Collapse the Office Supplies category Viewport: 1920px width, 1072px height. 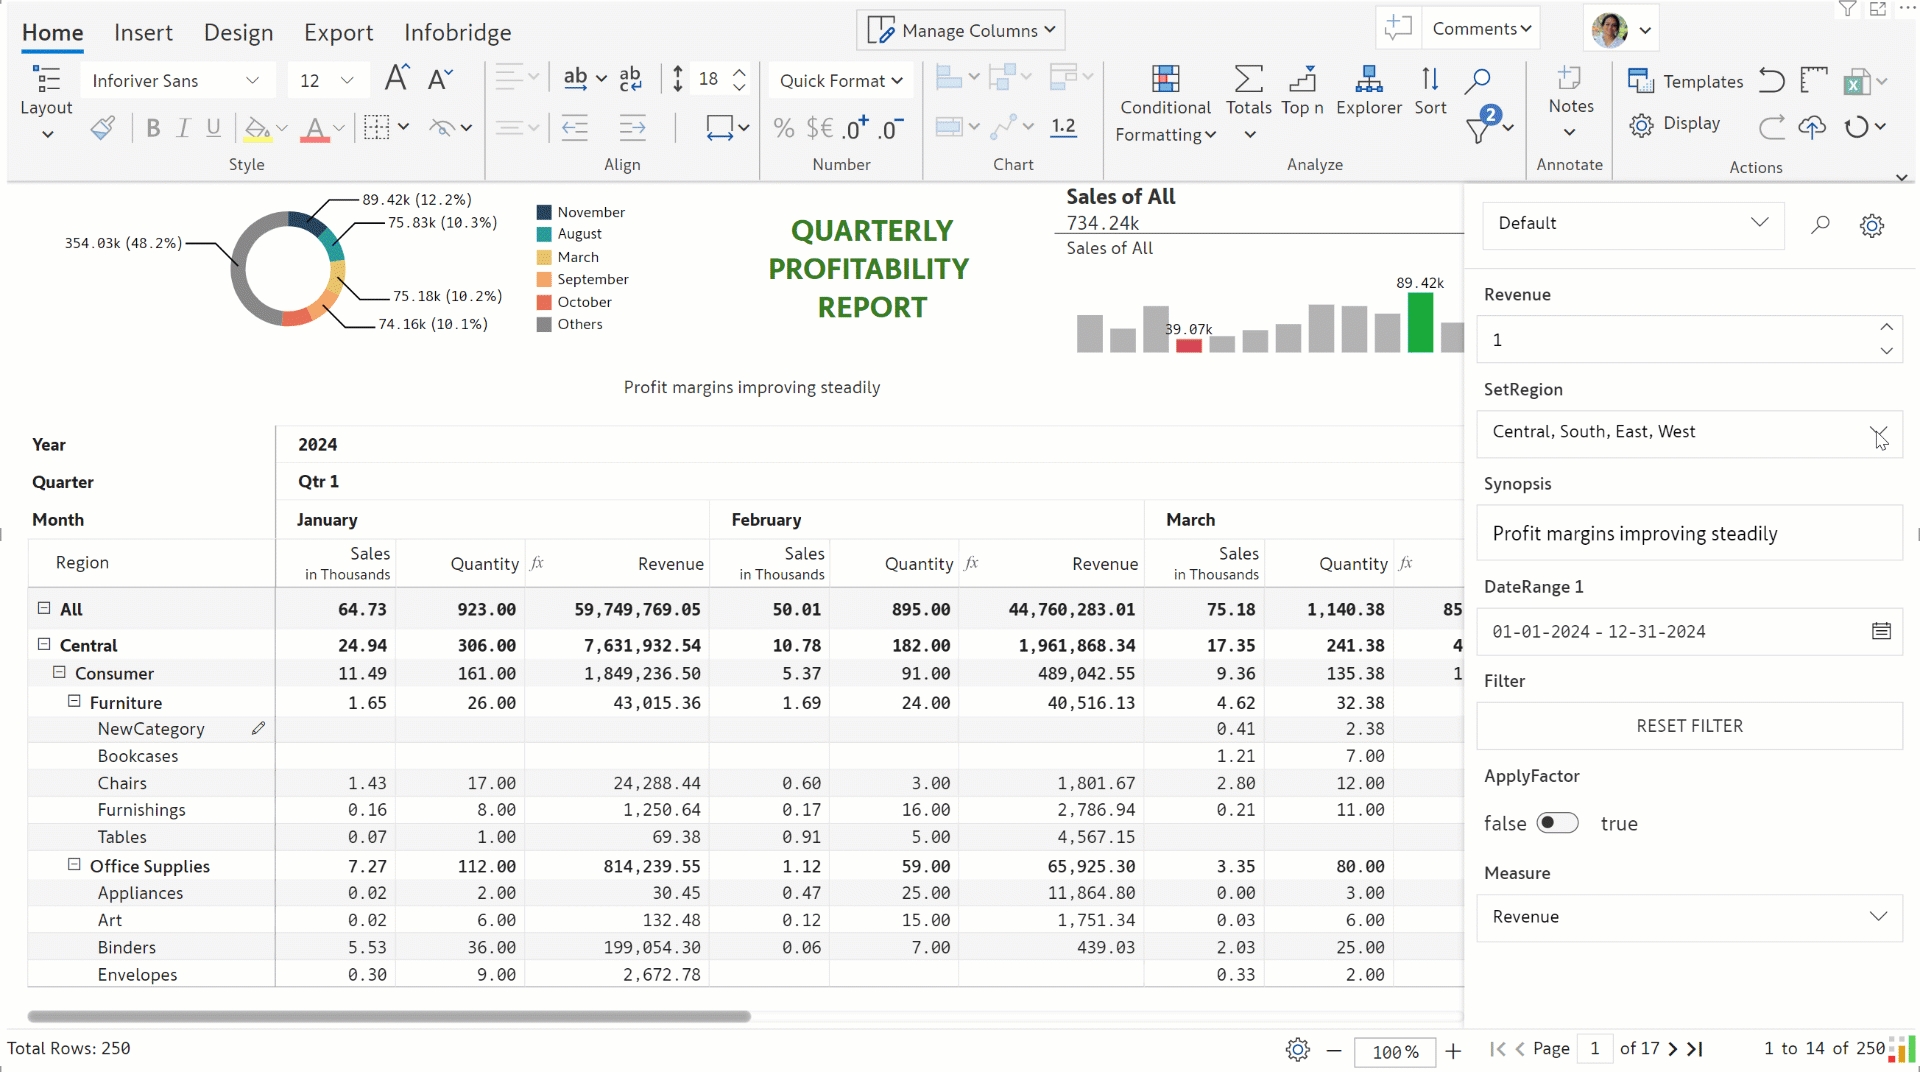click(x=74, y=865)
